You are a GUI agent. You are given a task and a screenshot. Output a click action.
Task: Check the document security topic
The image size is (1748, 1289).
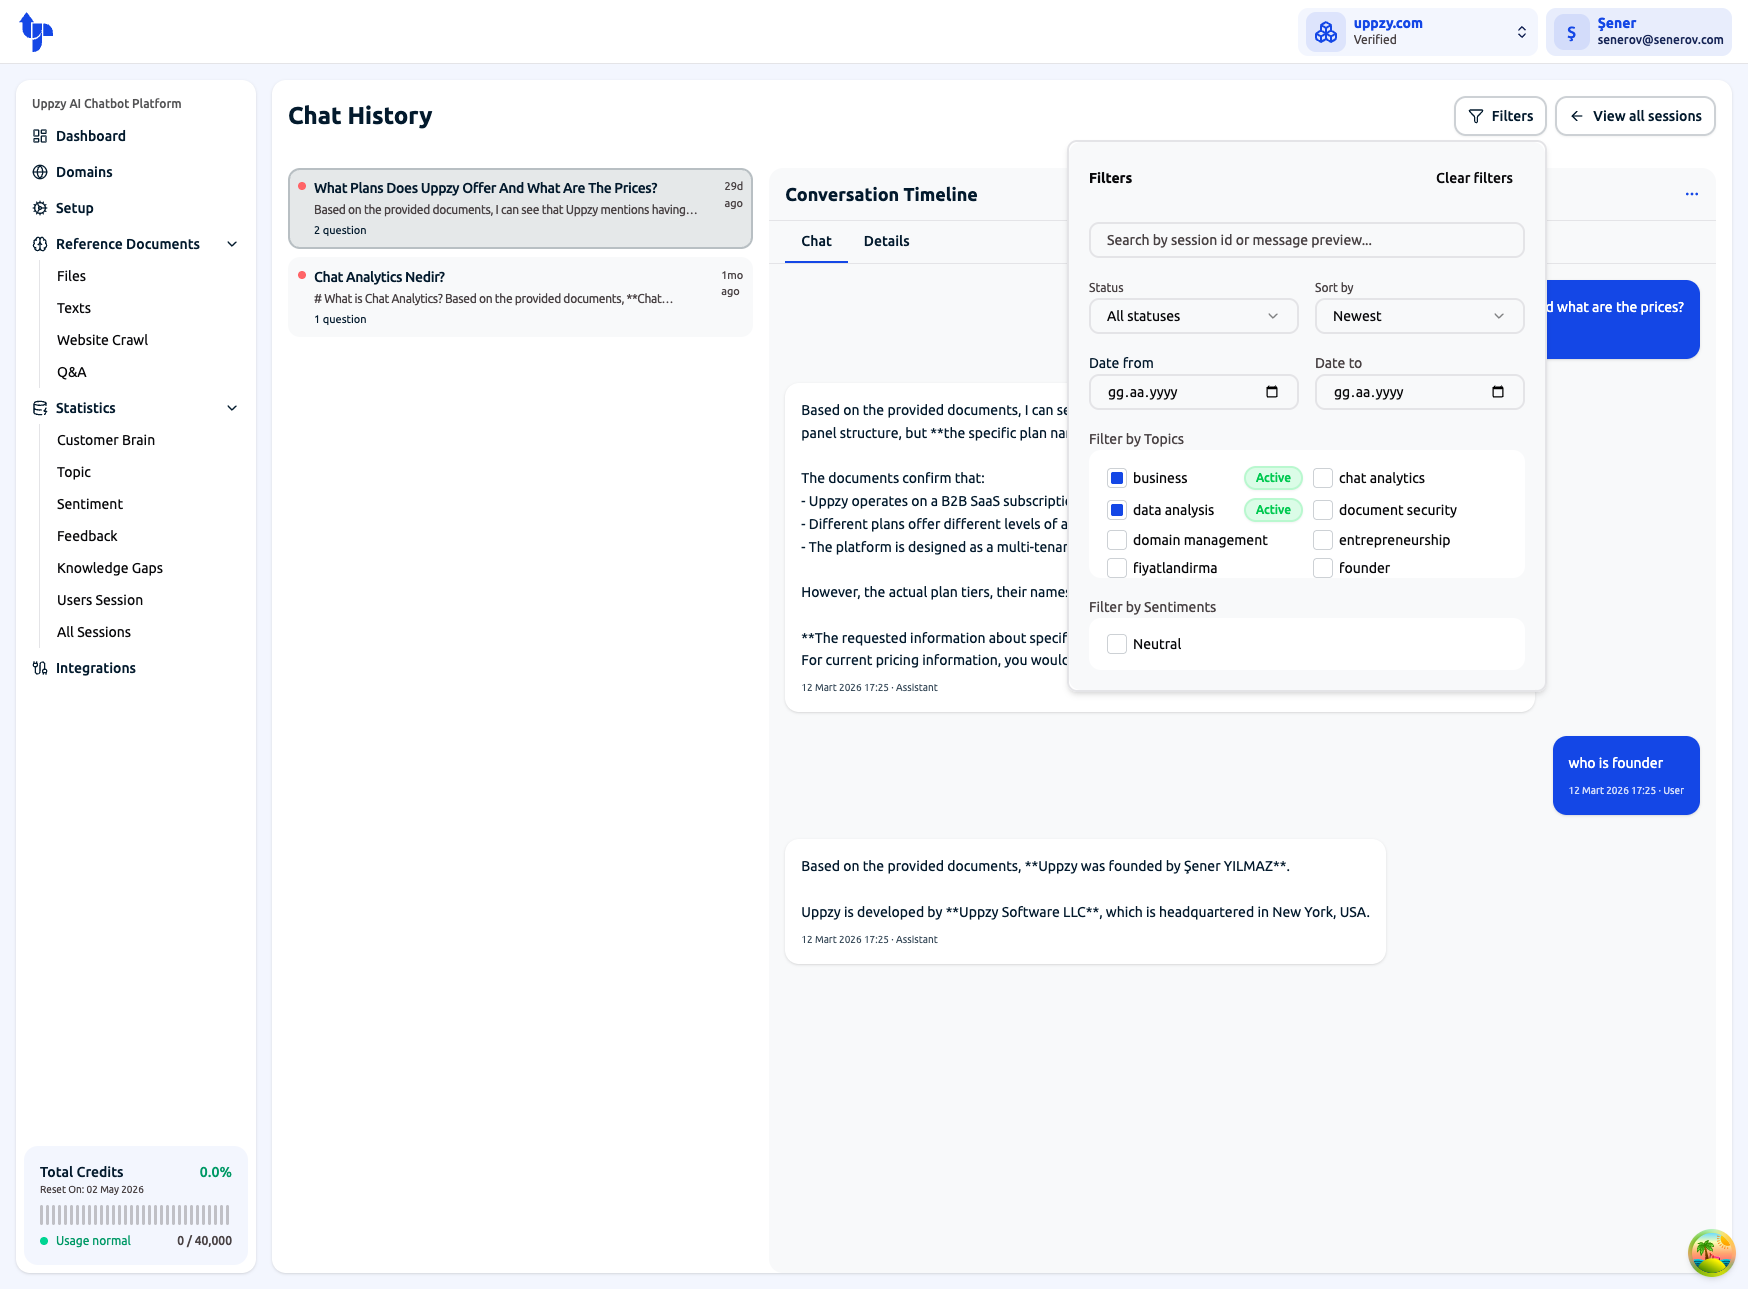(1323, 510)
